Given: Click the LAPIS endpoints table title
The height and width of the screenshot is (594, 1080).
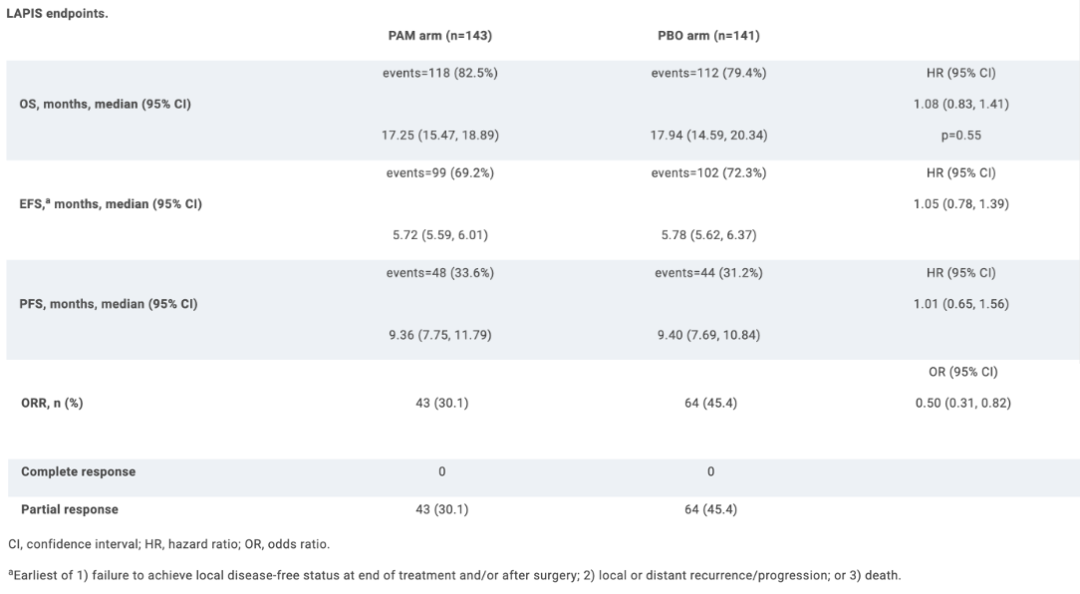Looking at the screenshot, I should coord(57,14).
